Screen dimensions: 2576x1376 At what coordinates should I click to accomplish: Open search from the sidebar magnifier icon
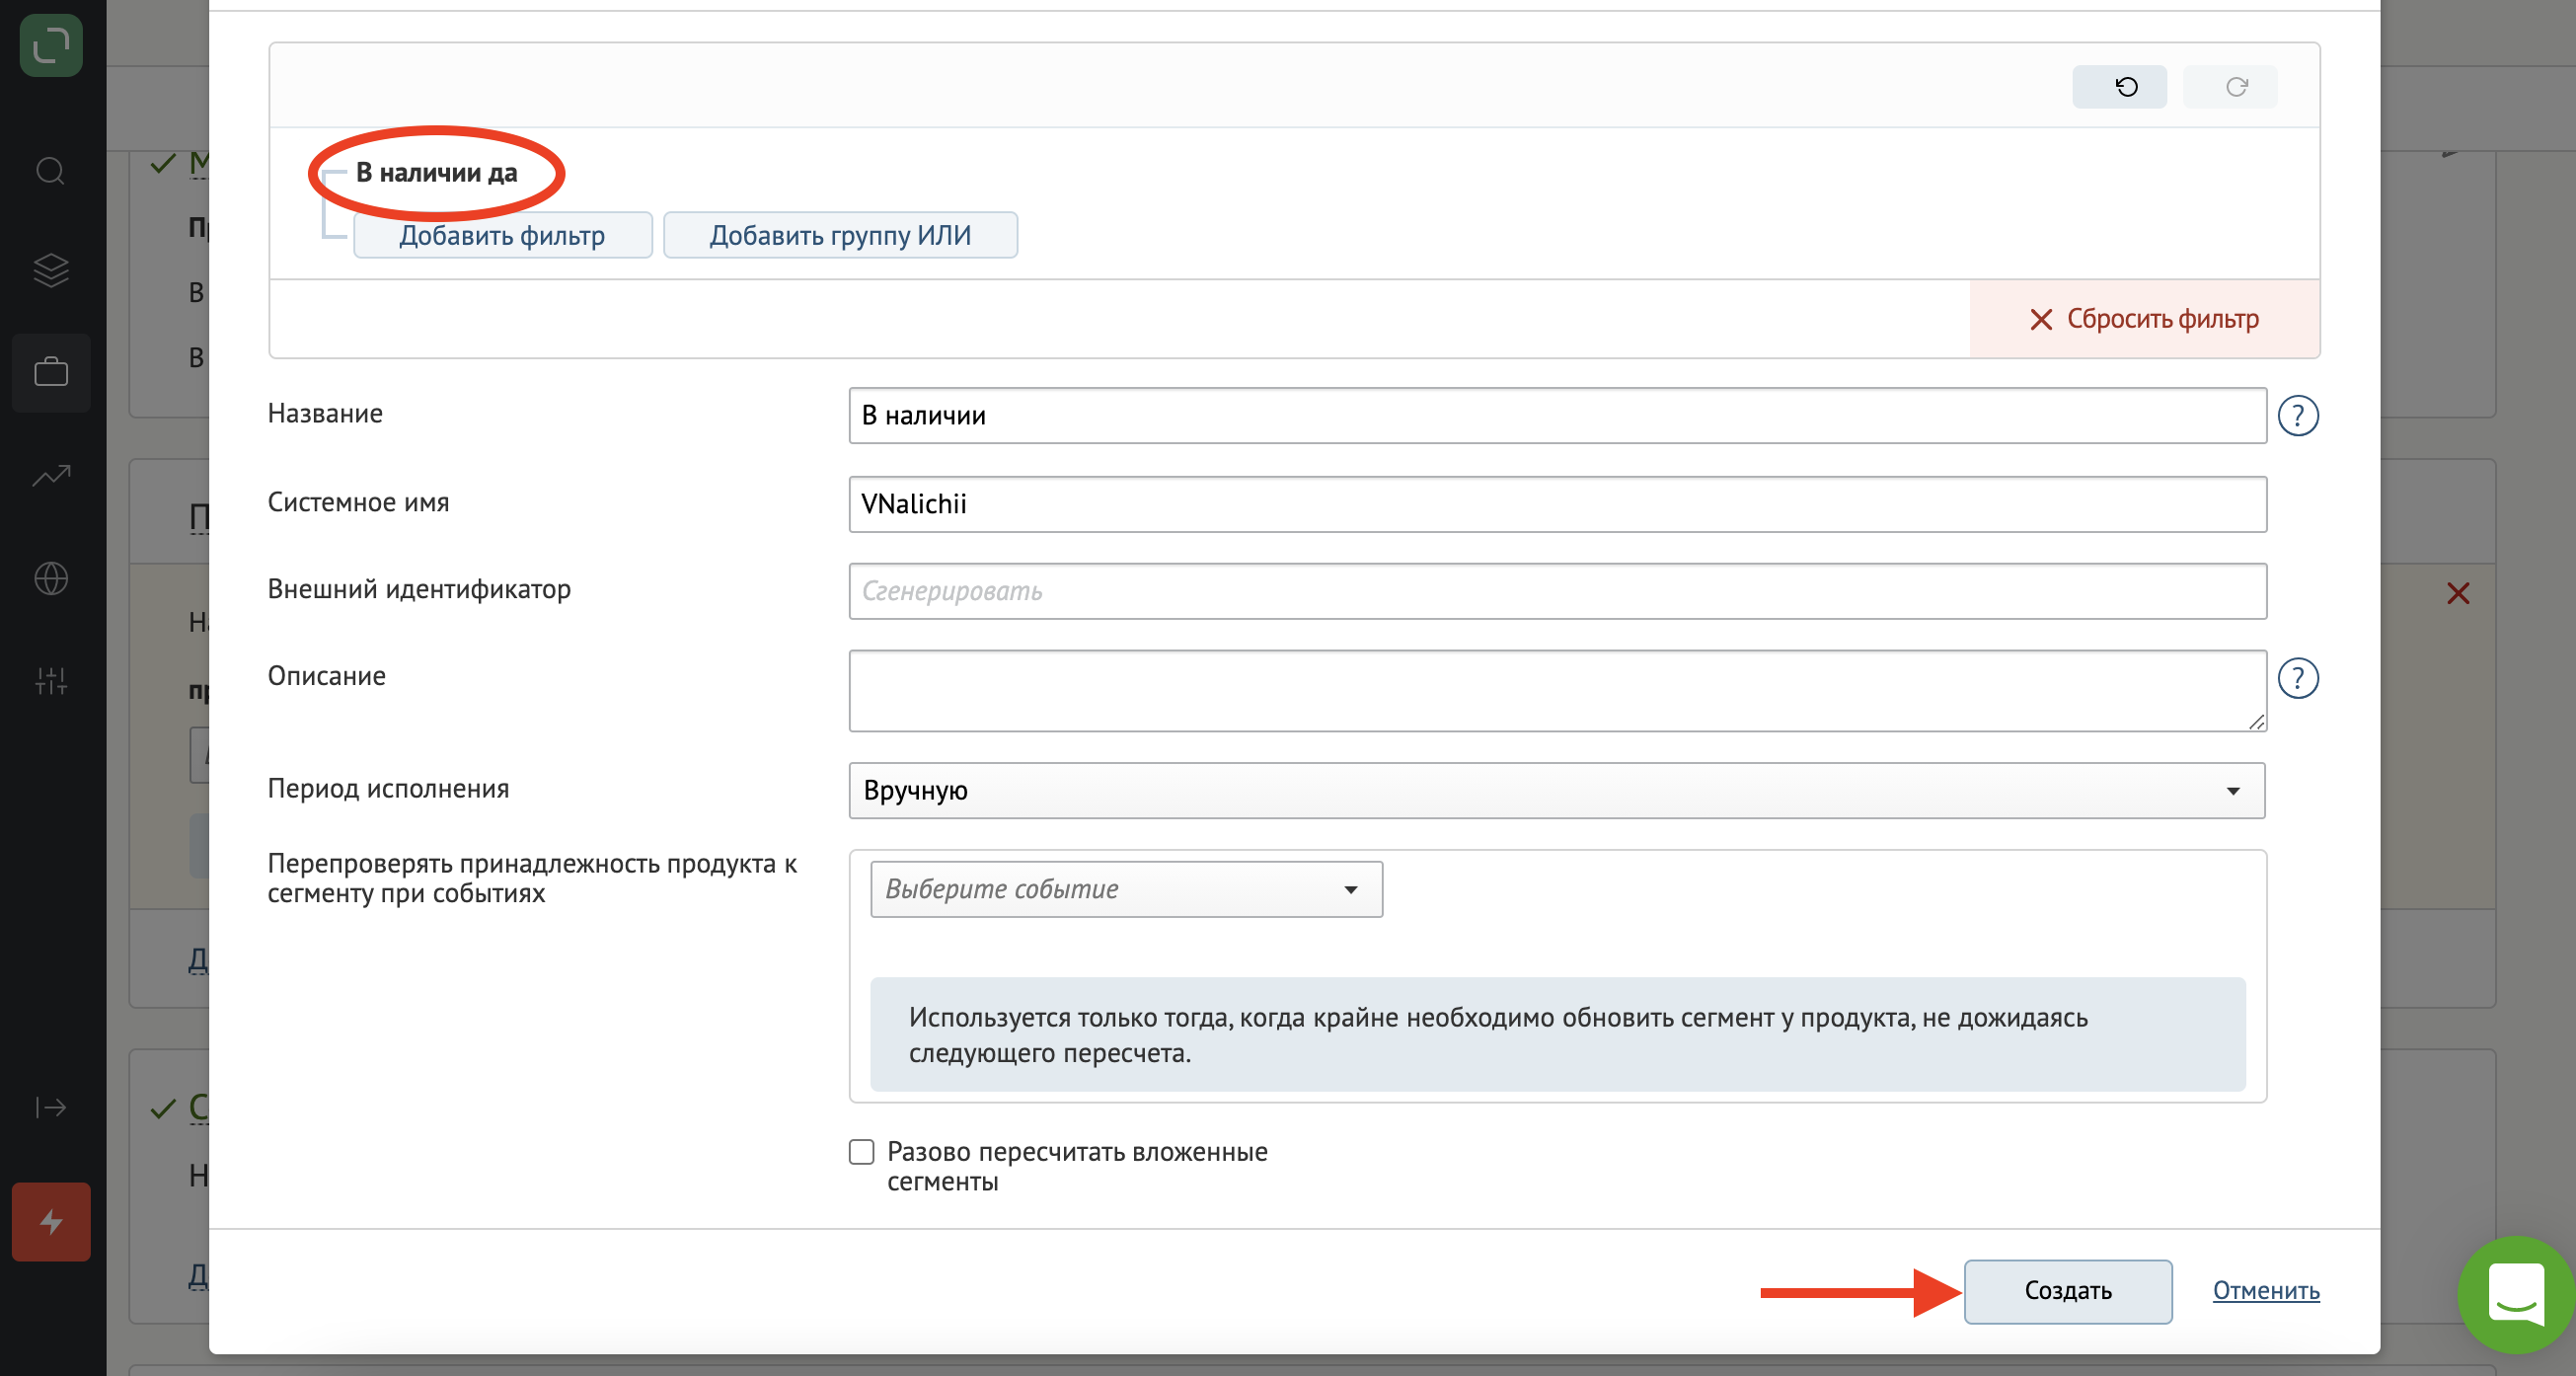[x=51, y=171]
